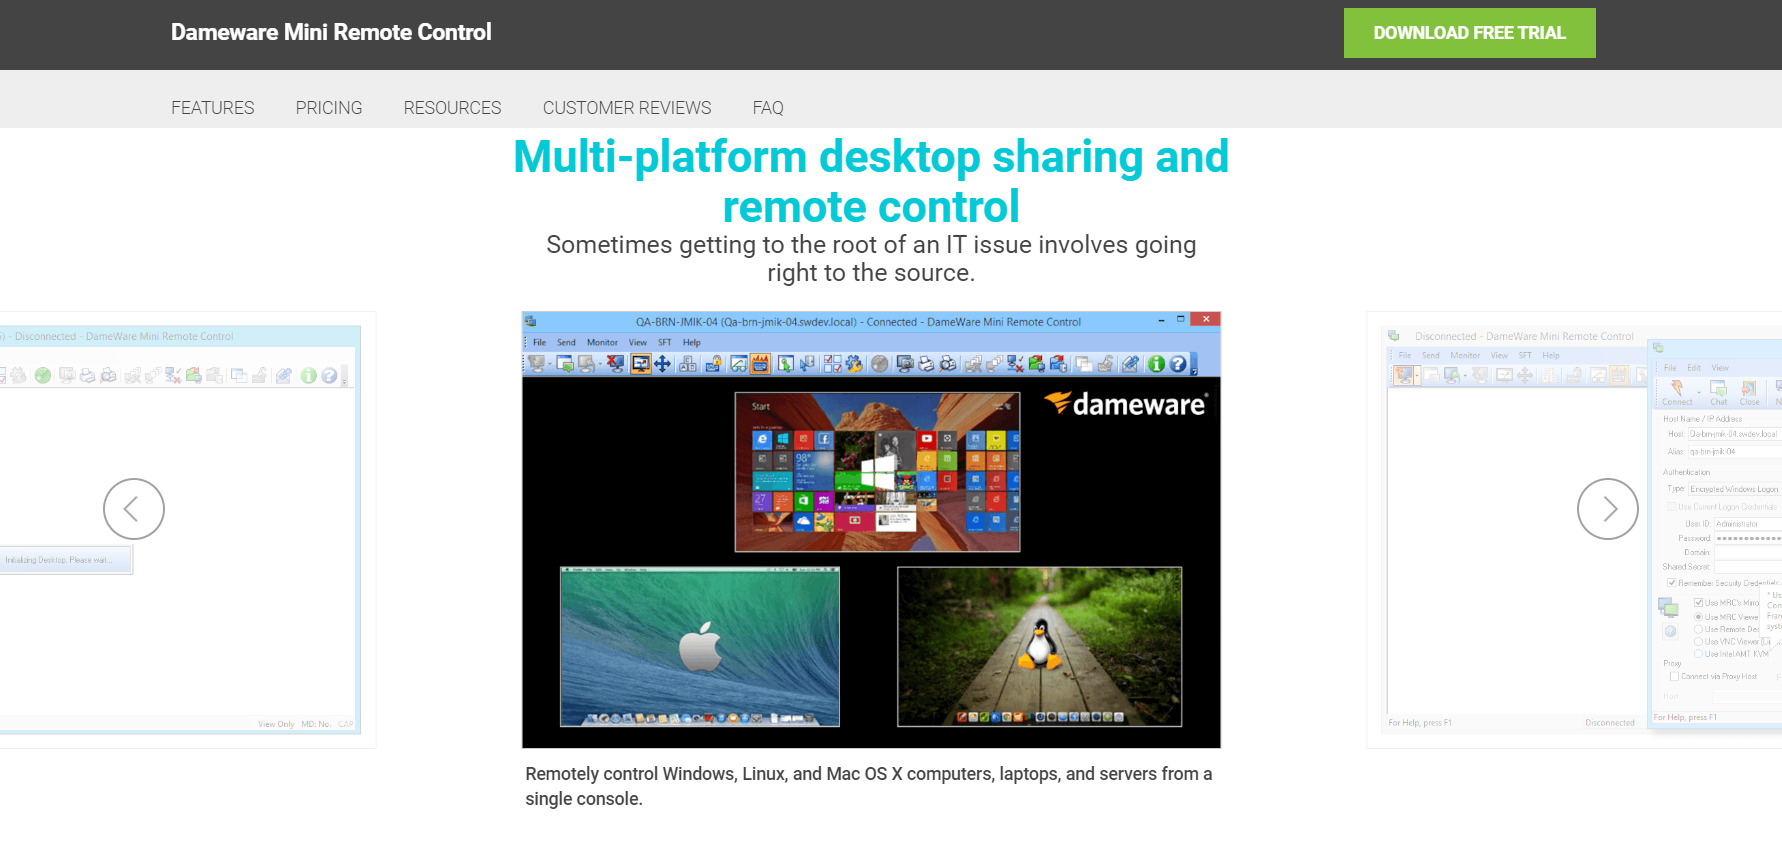Image resolution: width=1782 pixels, height=853 pixels.
Task: Click the Multi-platform desktop sharing heading
Action: point(871,181)
